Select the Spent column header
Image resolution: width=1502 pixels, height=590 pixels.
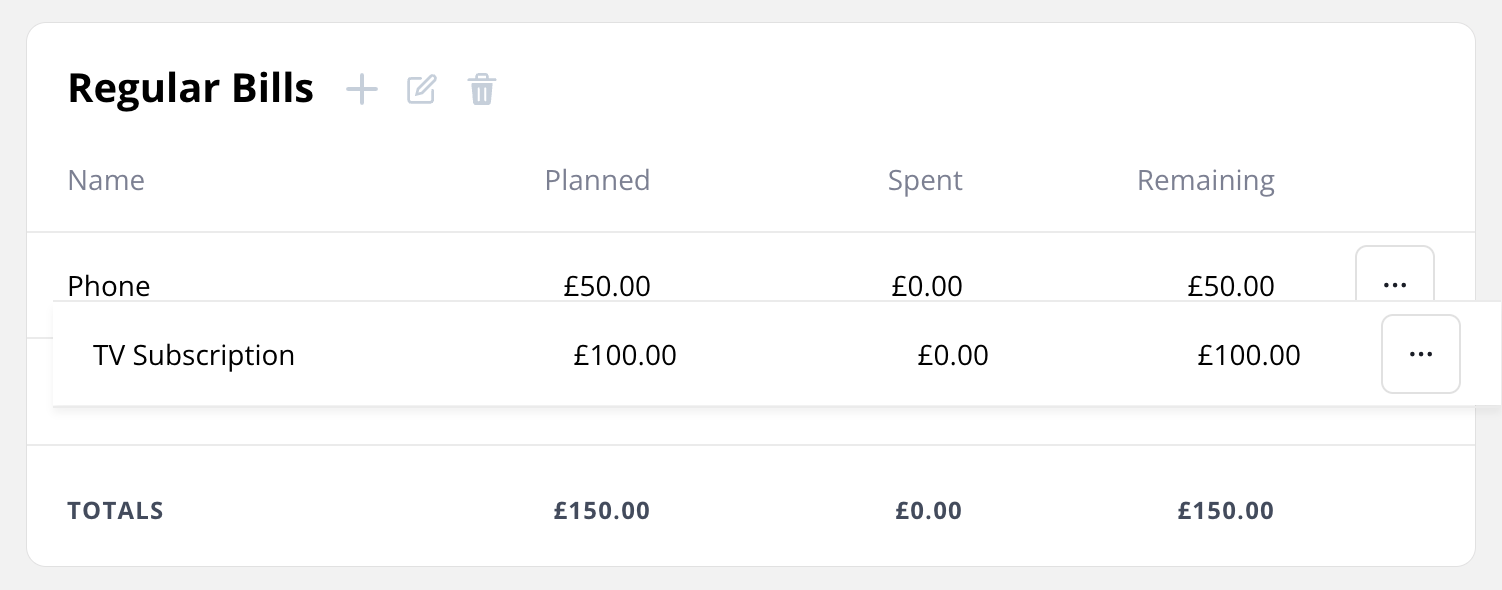[x=925, y=180]
